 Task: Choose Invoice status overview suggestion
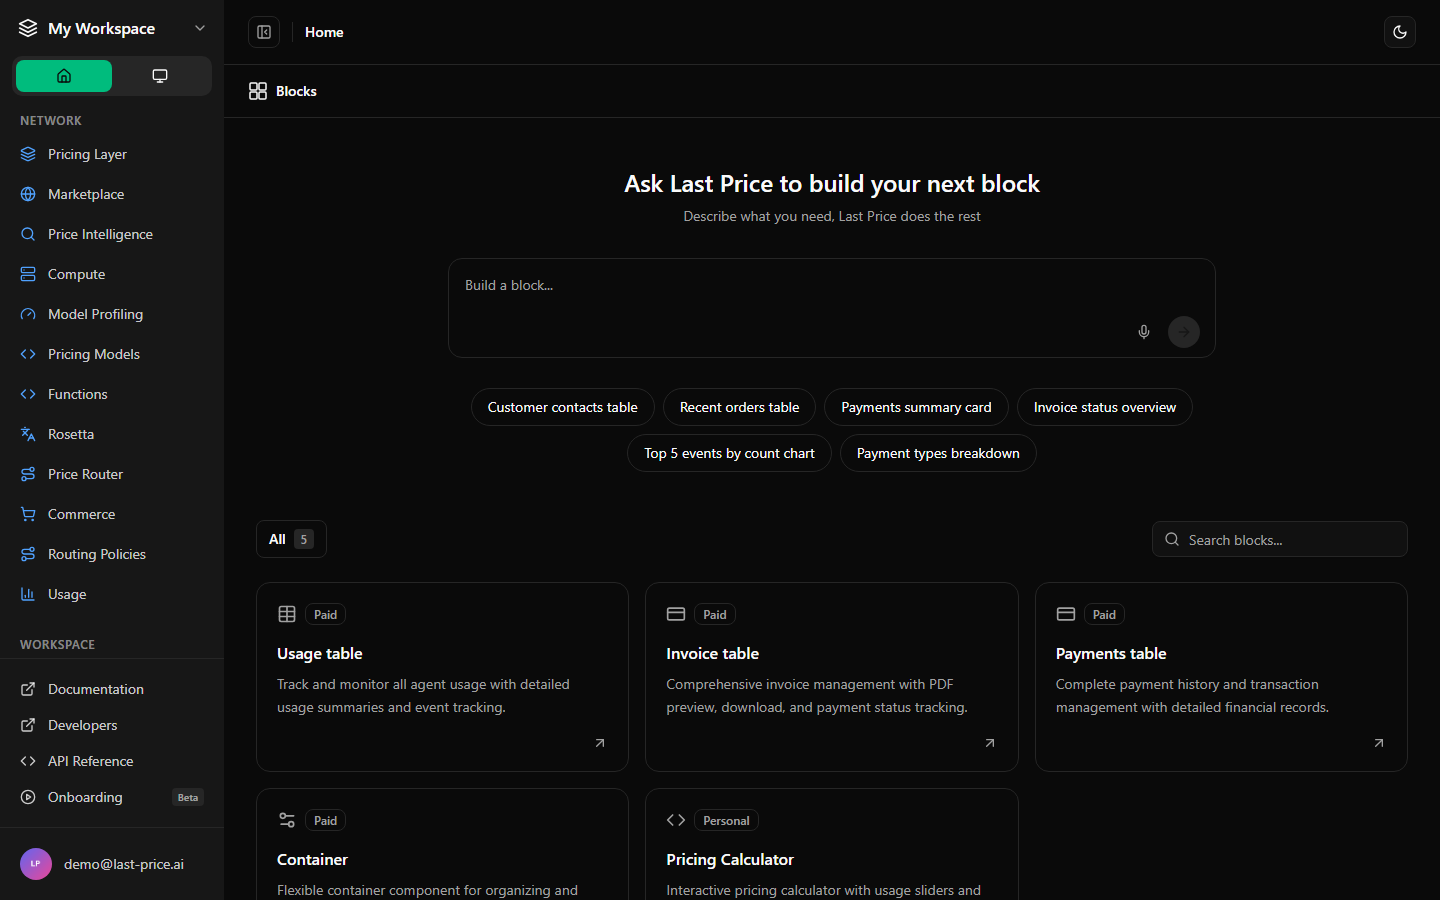click(1105, 407)
